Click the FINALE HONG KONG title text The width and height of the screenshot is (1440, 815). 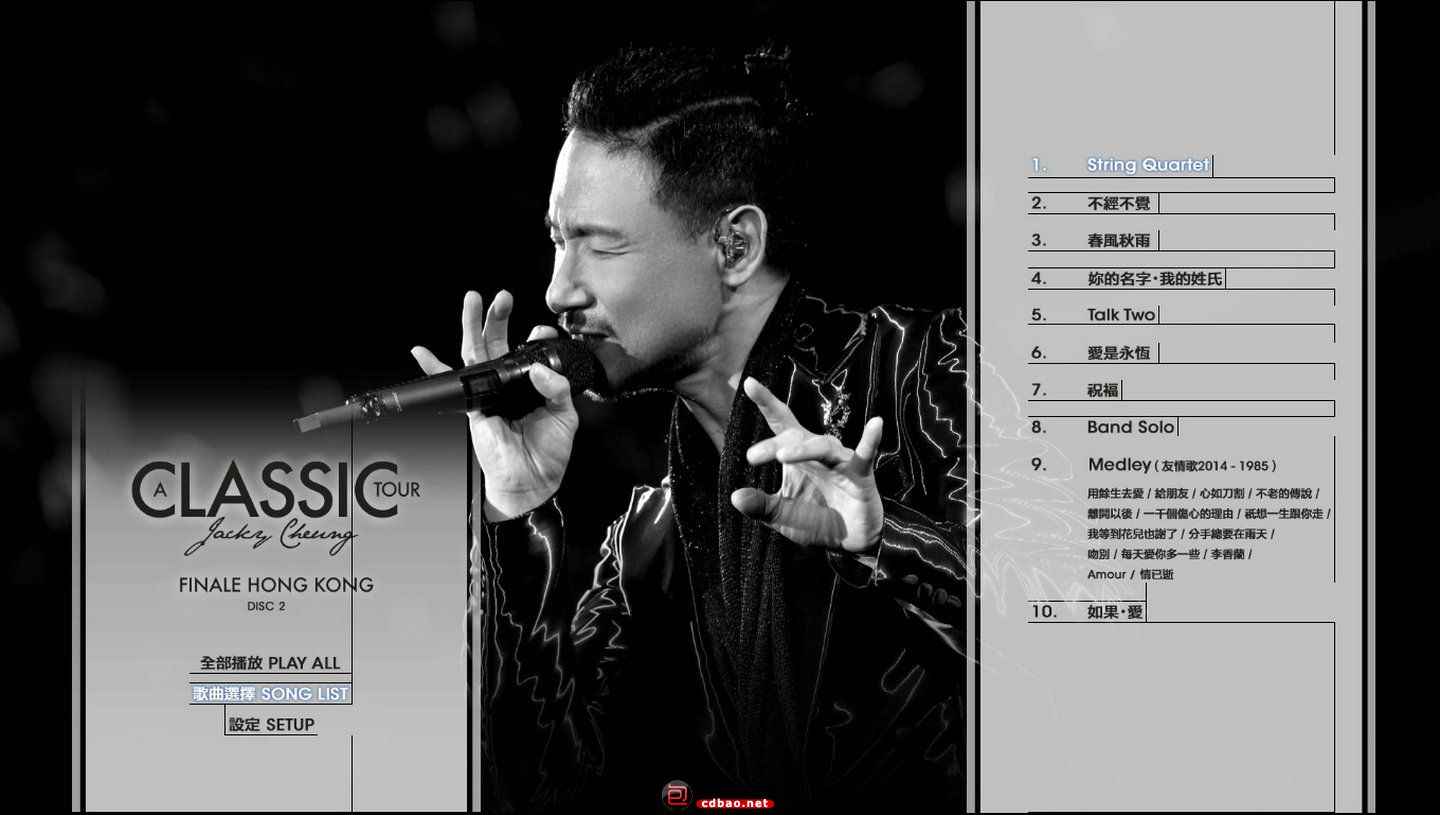click(x=276, y=585)
